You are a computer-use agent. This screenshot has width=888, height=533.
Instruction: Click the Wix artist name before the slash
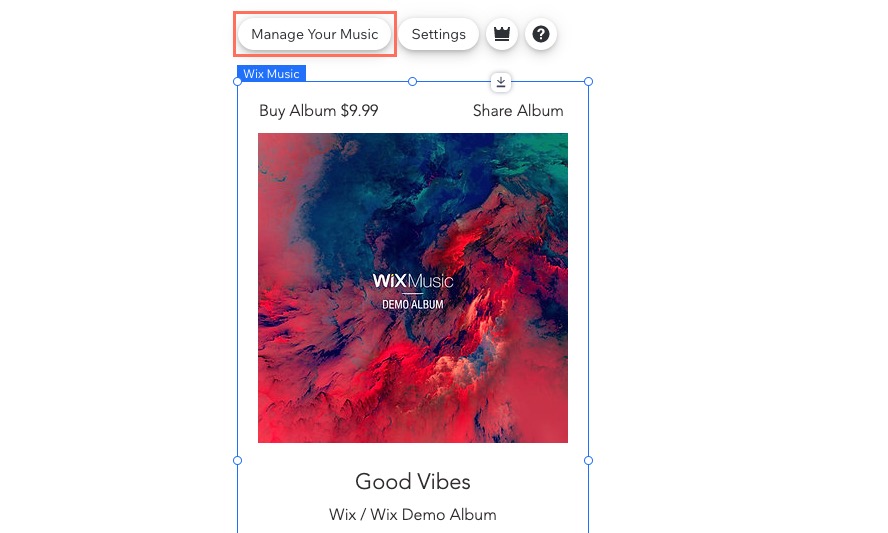[343, 515]
